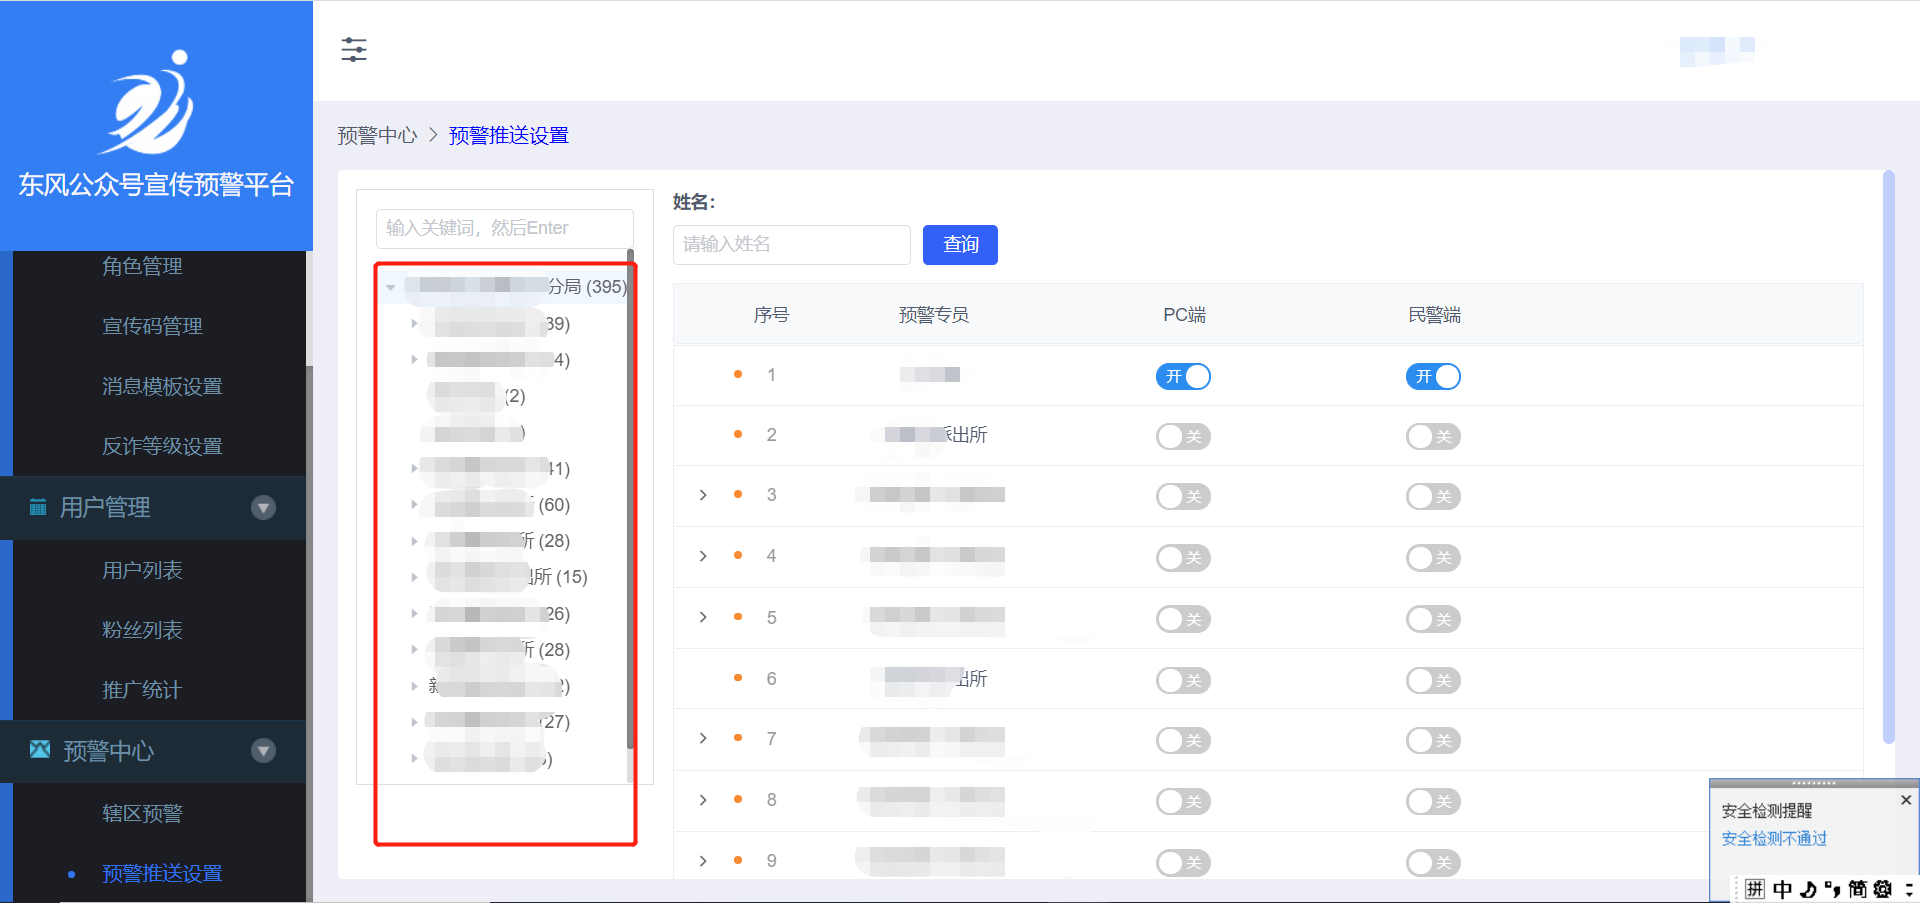Click the organization tree vertical scrollbar
This screenshot has height=903, width=1920.
(x=630, y=500)
